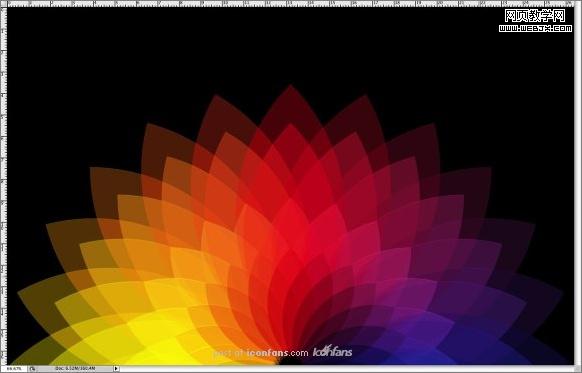Click the vertical scrollbar on right edge
The image size is (582, 373).
pyautogui.click(x=578, y=186)
